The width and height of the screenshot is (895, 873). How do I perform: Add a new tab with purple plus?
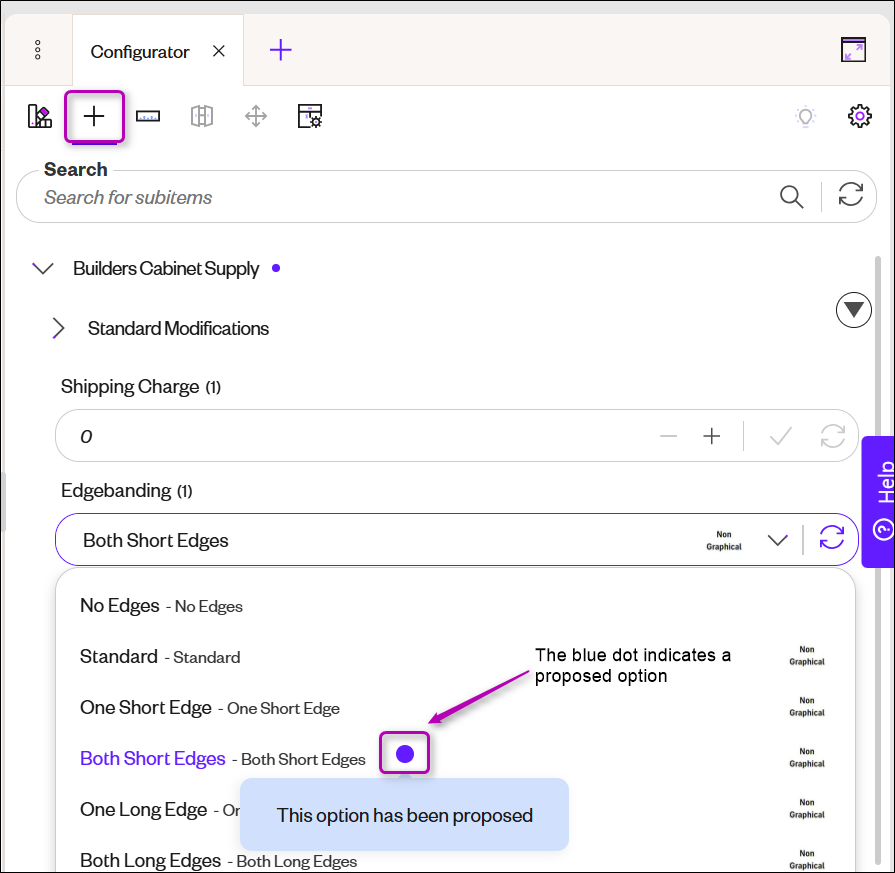click(280, 50)
